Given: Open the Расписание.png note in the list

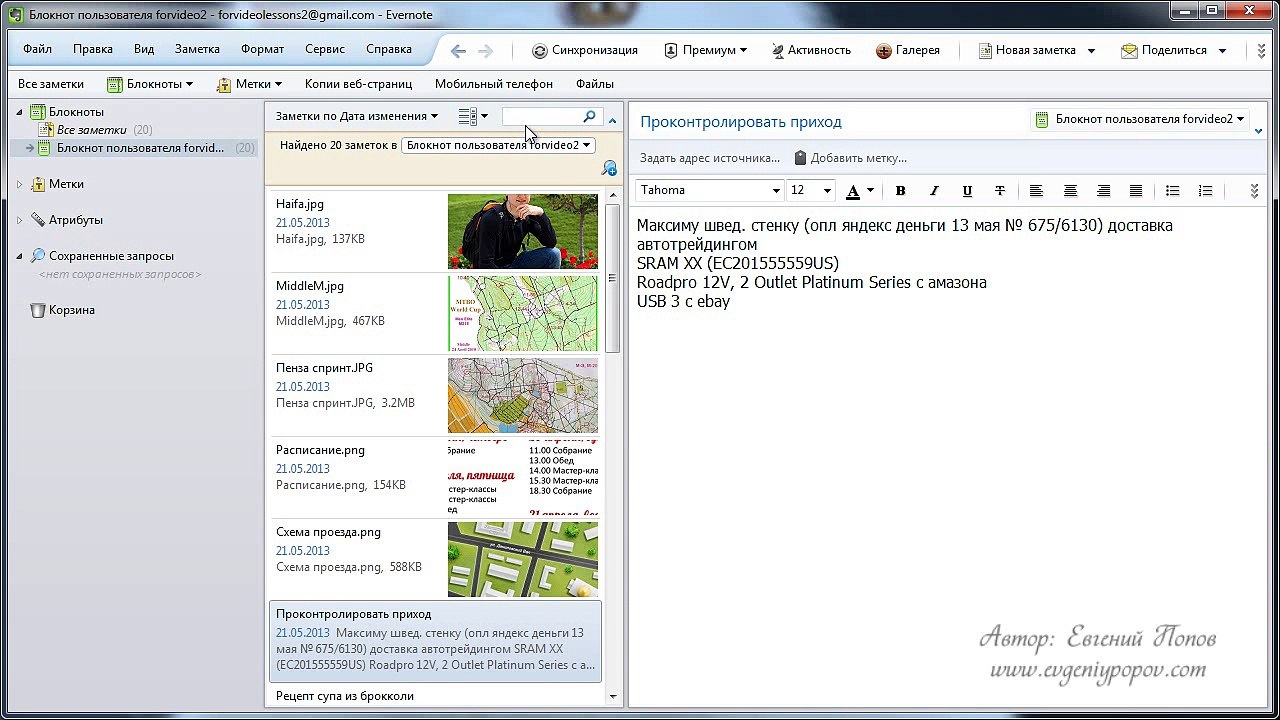Looking at the screenshot, I should pyautogui.click(x=436, y=477).
